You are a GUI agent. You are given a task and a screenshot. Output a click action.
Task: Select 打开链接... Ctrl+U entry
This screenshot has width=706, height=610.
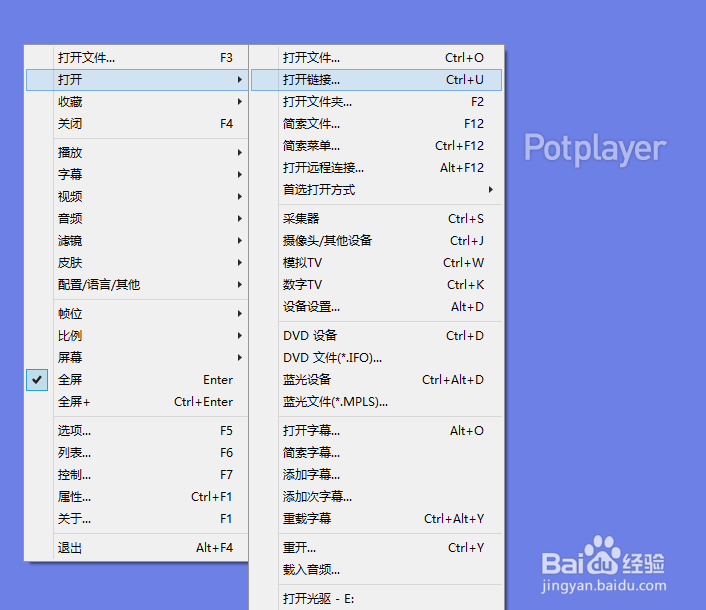coord(376,80)
